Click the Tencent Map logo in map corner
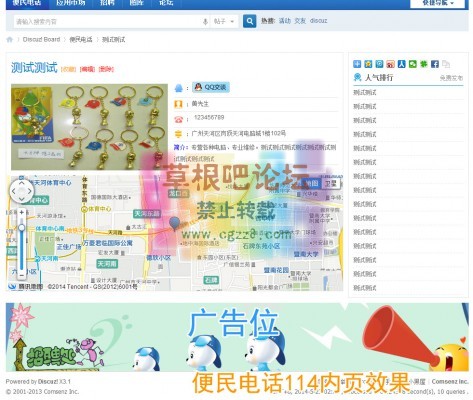 25,287
